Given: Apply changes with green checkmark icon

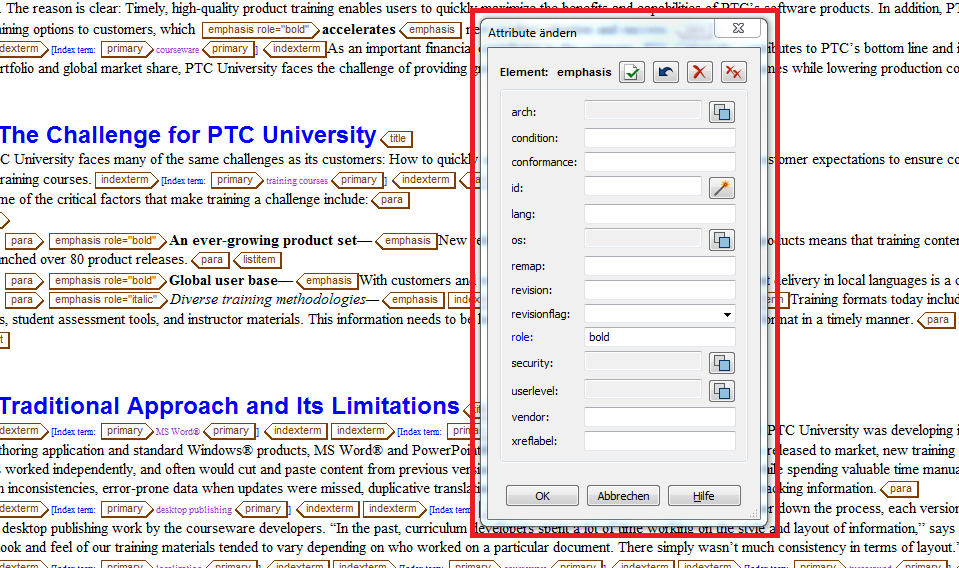Looking at the screenshot, I should [632, 72].
